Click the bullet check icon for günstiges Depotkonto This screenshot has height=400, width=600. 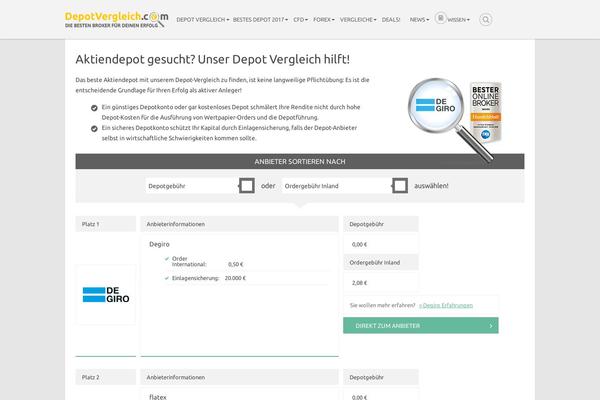94,108
